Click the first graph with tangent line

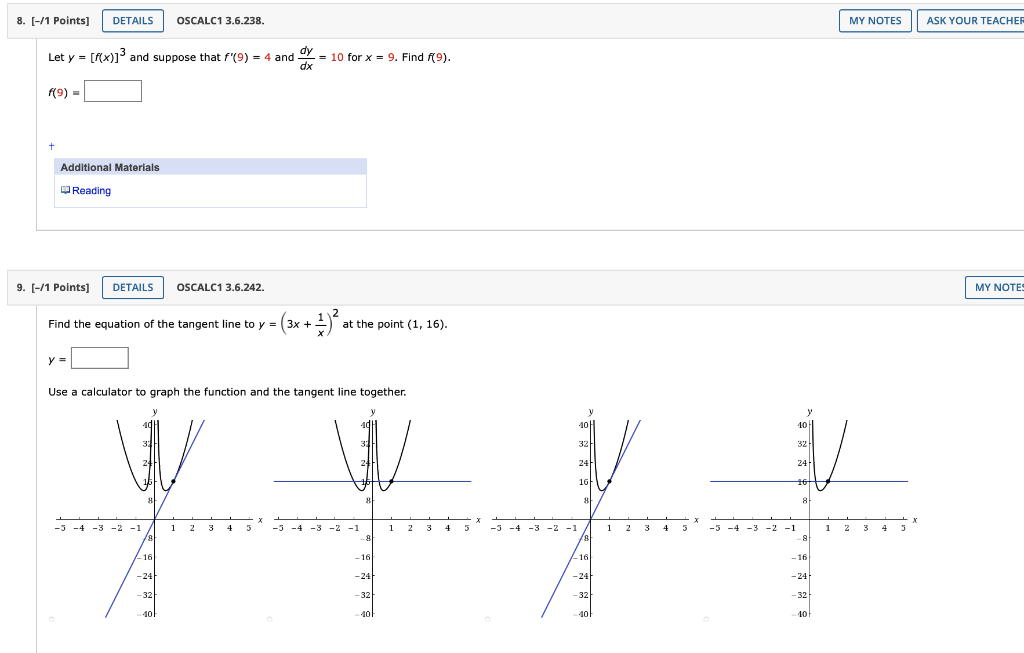[x=155, y=510]
